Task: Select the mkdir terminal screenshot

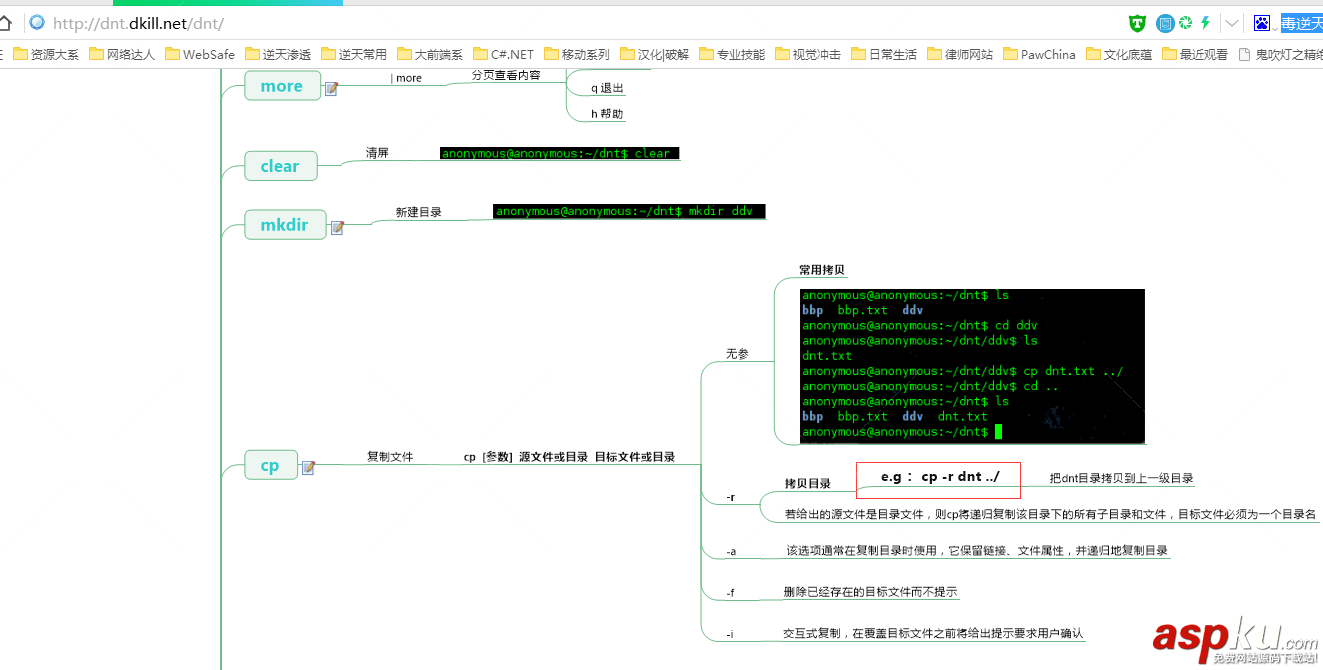Action: tap(629, 211)
